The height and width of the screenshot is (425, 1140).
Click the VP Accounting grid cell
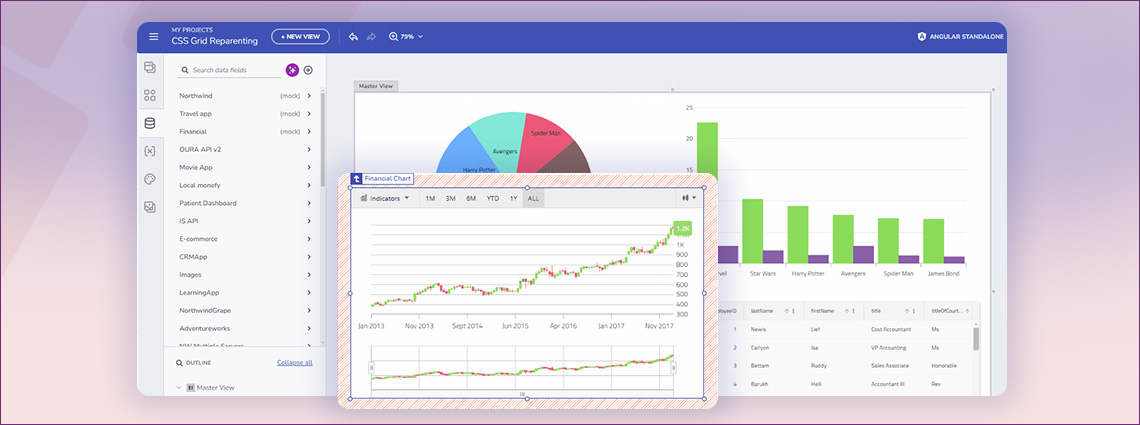tap(895, 348)
